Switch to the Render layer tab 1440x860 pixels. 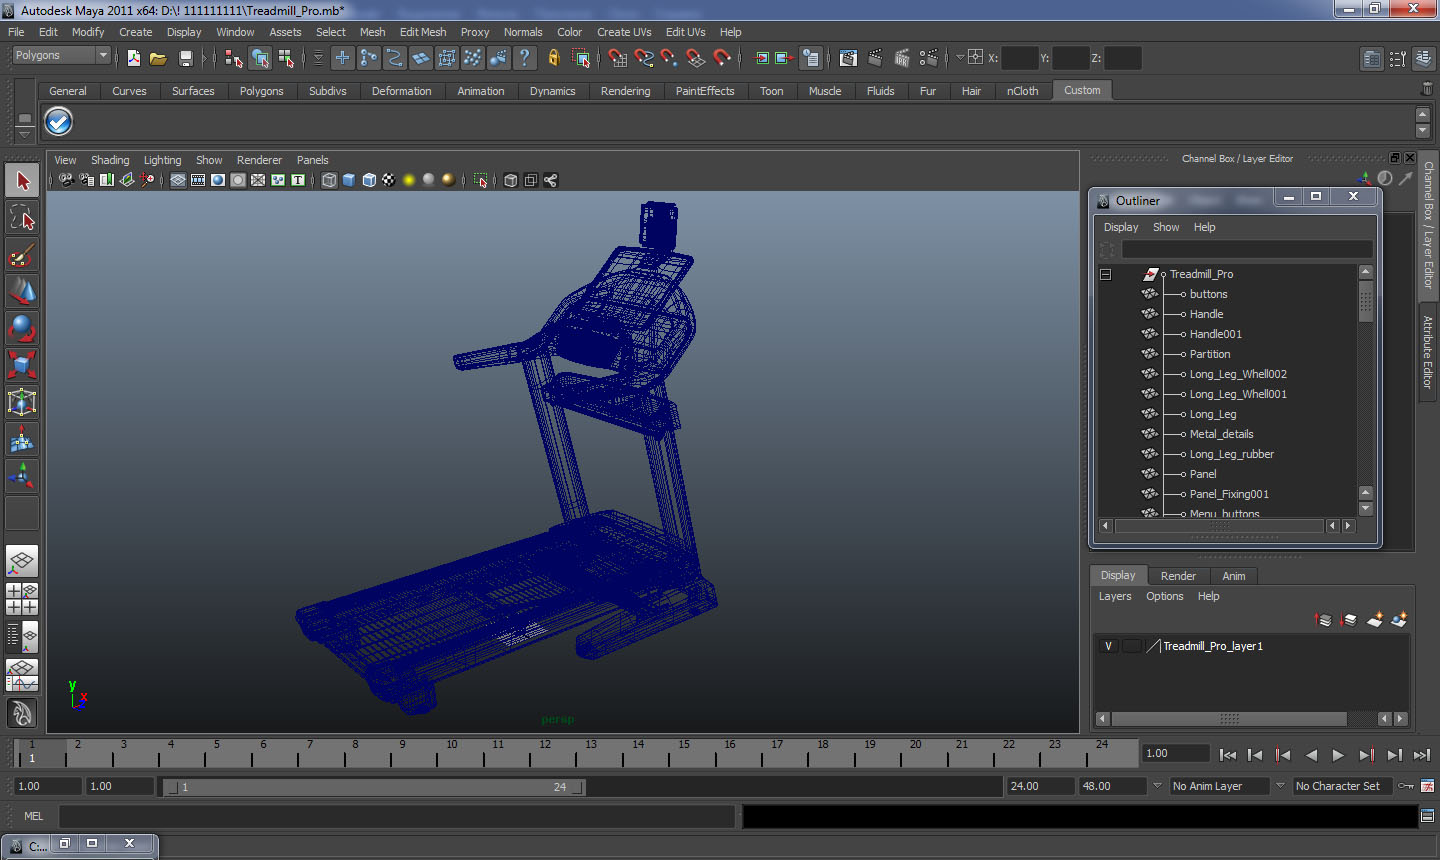tap(1178, 576)
